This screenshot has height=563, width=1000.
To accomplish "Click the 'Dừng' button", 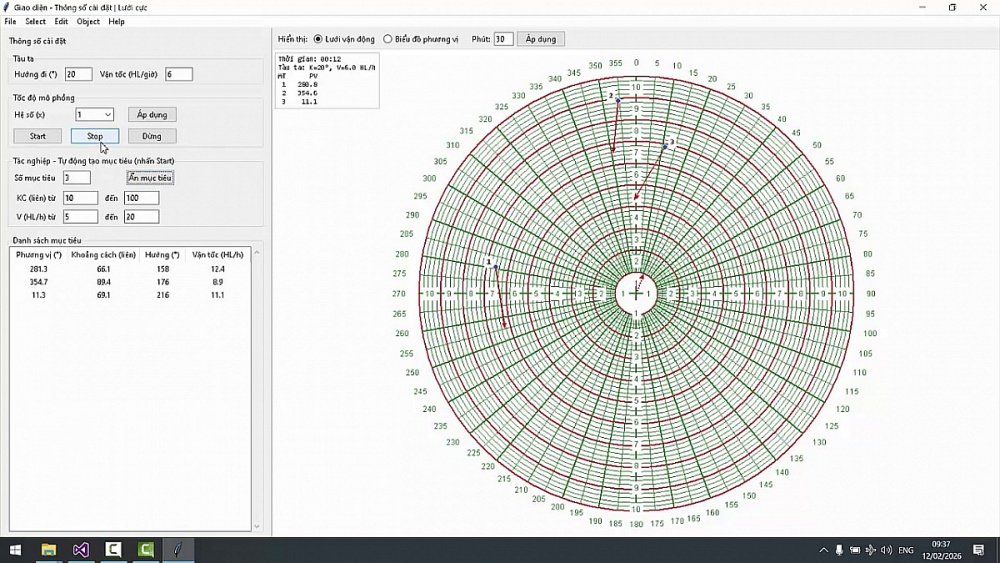I will tap(152, 136).
